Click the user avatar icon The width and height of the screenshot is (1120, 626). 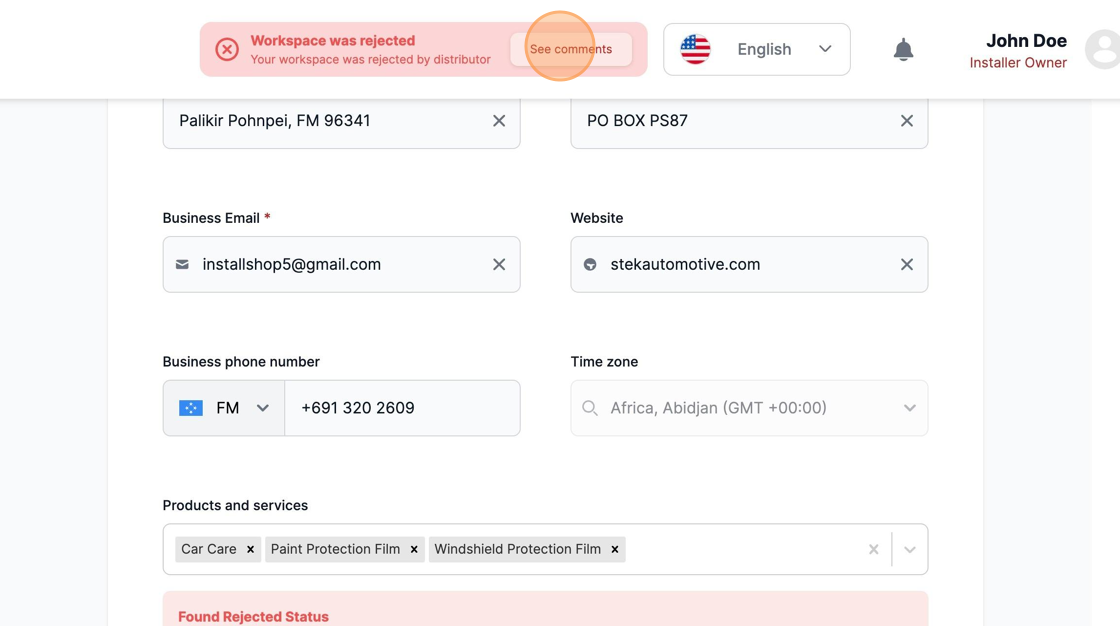(1103, 50)
